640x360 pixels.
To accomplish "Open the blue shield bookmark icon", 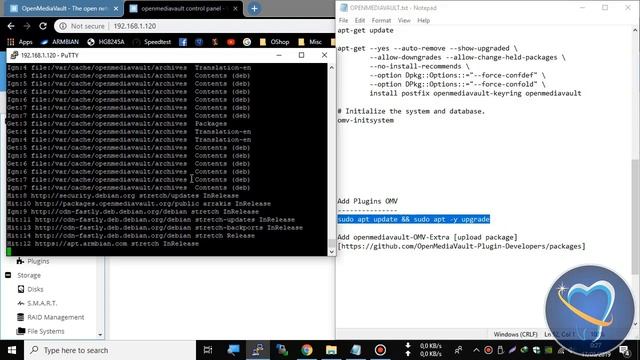I will [199, 42].
